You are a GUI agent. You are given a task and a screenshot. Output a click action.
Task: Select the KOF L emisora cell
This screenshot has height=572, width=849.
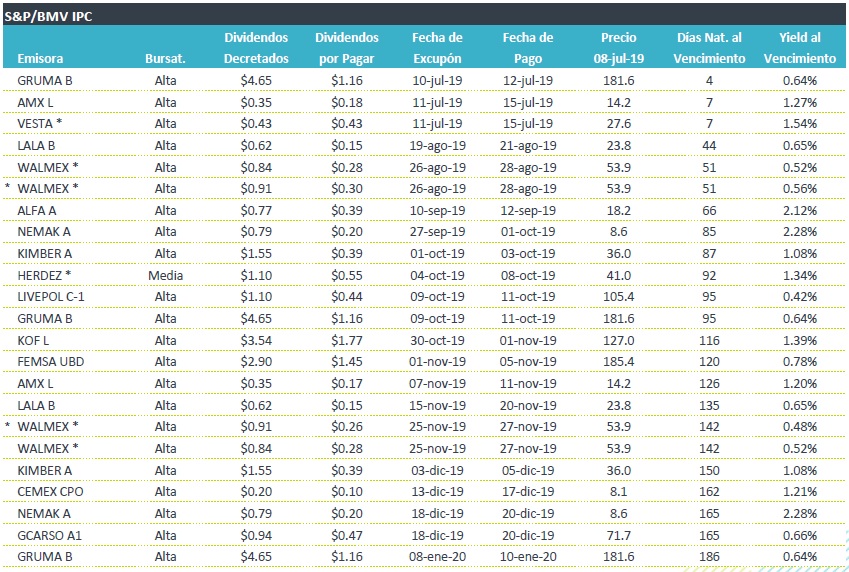click(33, 340)
